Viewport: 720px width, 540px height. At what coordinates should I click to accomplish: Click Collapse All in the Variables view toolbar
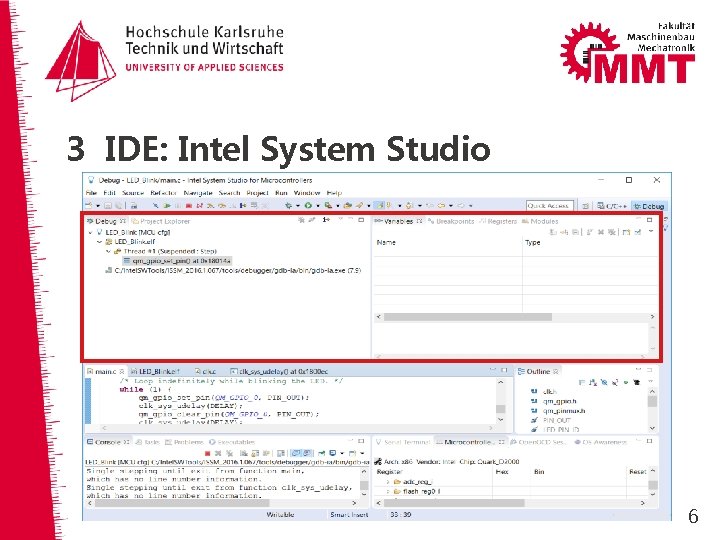[575, 232]
